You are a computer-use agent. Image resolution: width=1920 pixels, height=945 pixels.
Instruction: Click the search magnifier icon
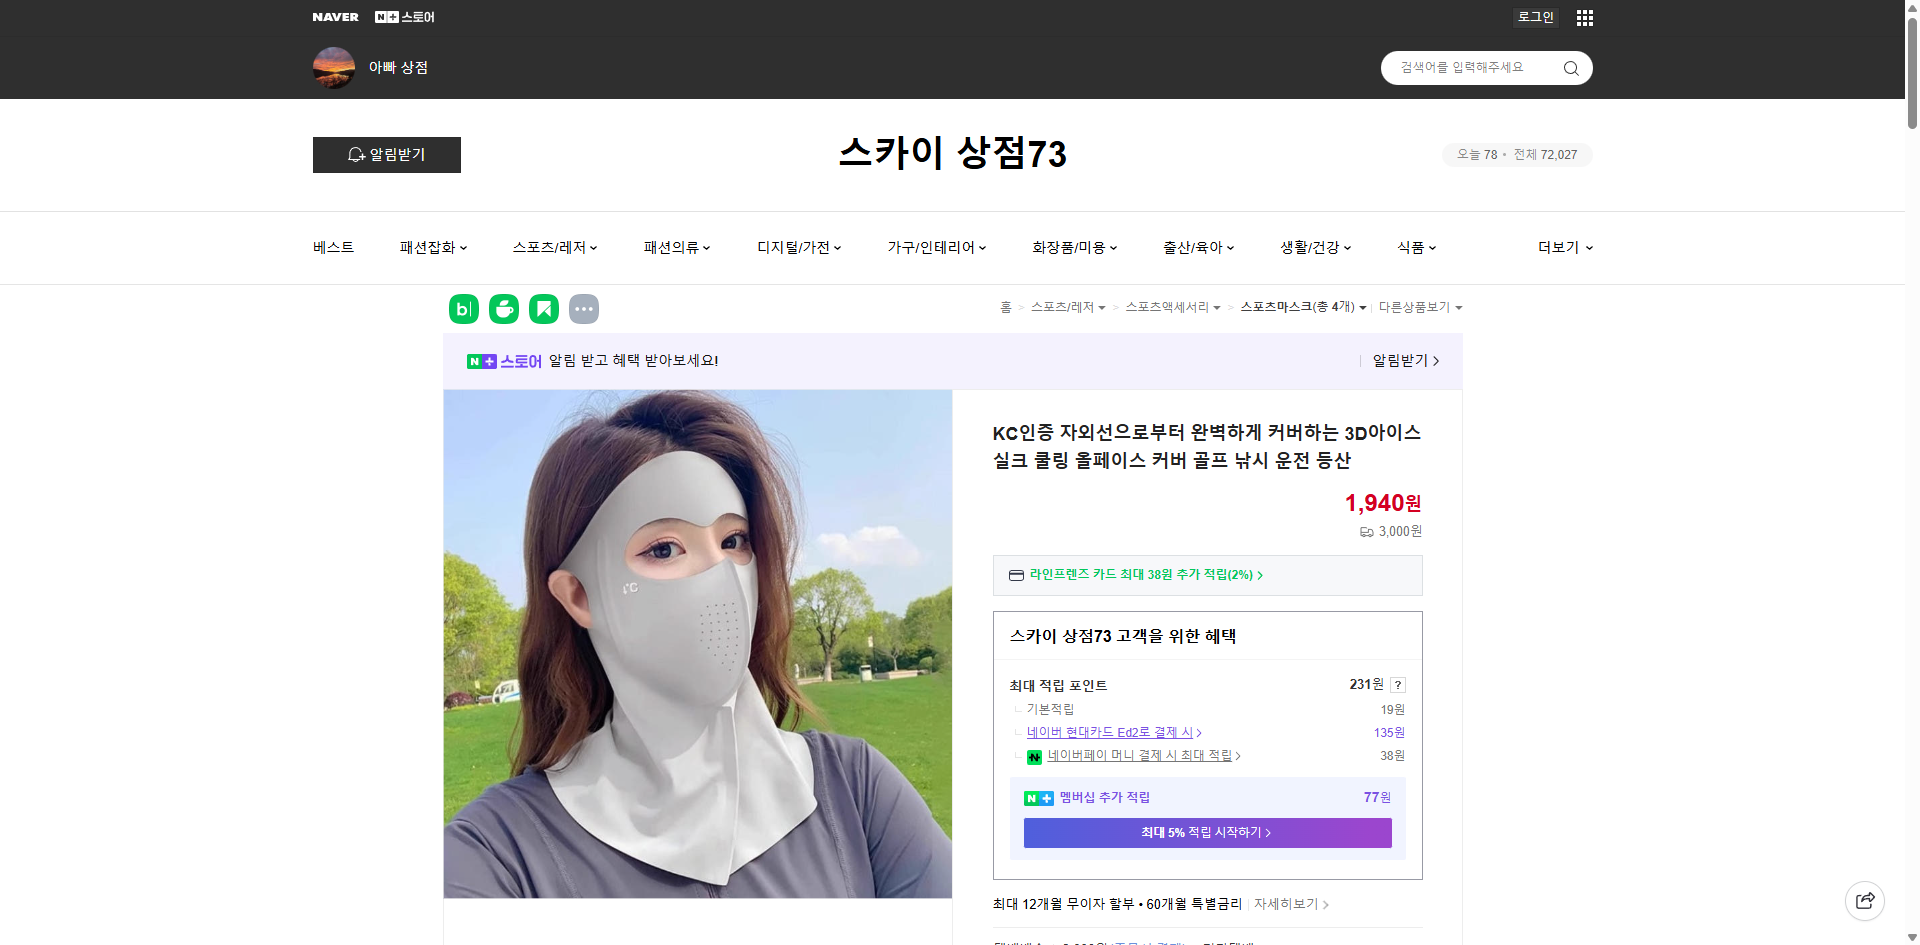(1570, 67)
